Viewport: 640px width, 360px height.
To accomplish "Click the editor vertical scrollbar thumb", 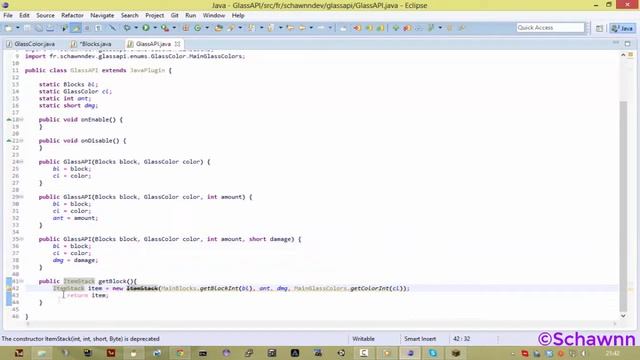I will tap(623, 205).
